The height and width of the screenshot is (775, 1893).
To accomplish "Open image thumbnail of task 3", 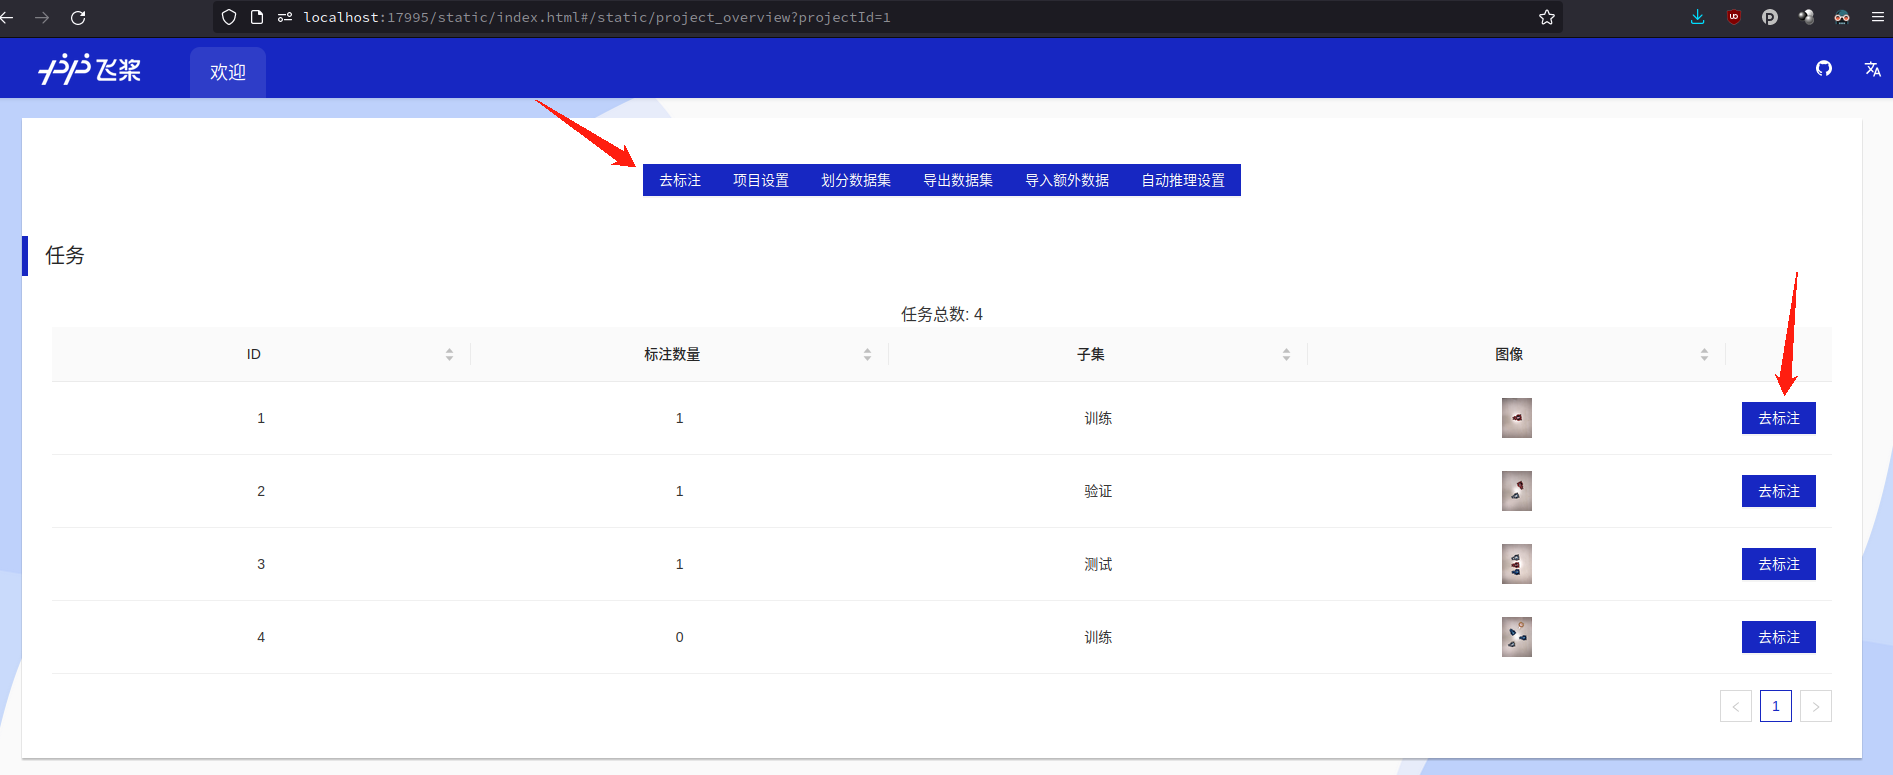I will [1517, 564].
